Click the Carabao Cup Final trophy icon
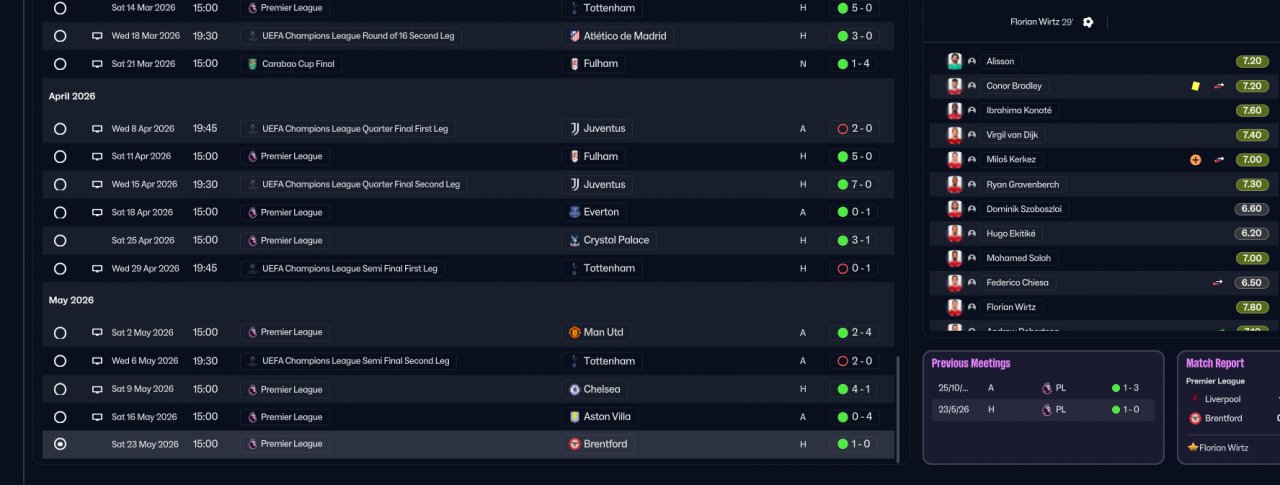 click(253, 64)
